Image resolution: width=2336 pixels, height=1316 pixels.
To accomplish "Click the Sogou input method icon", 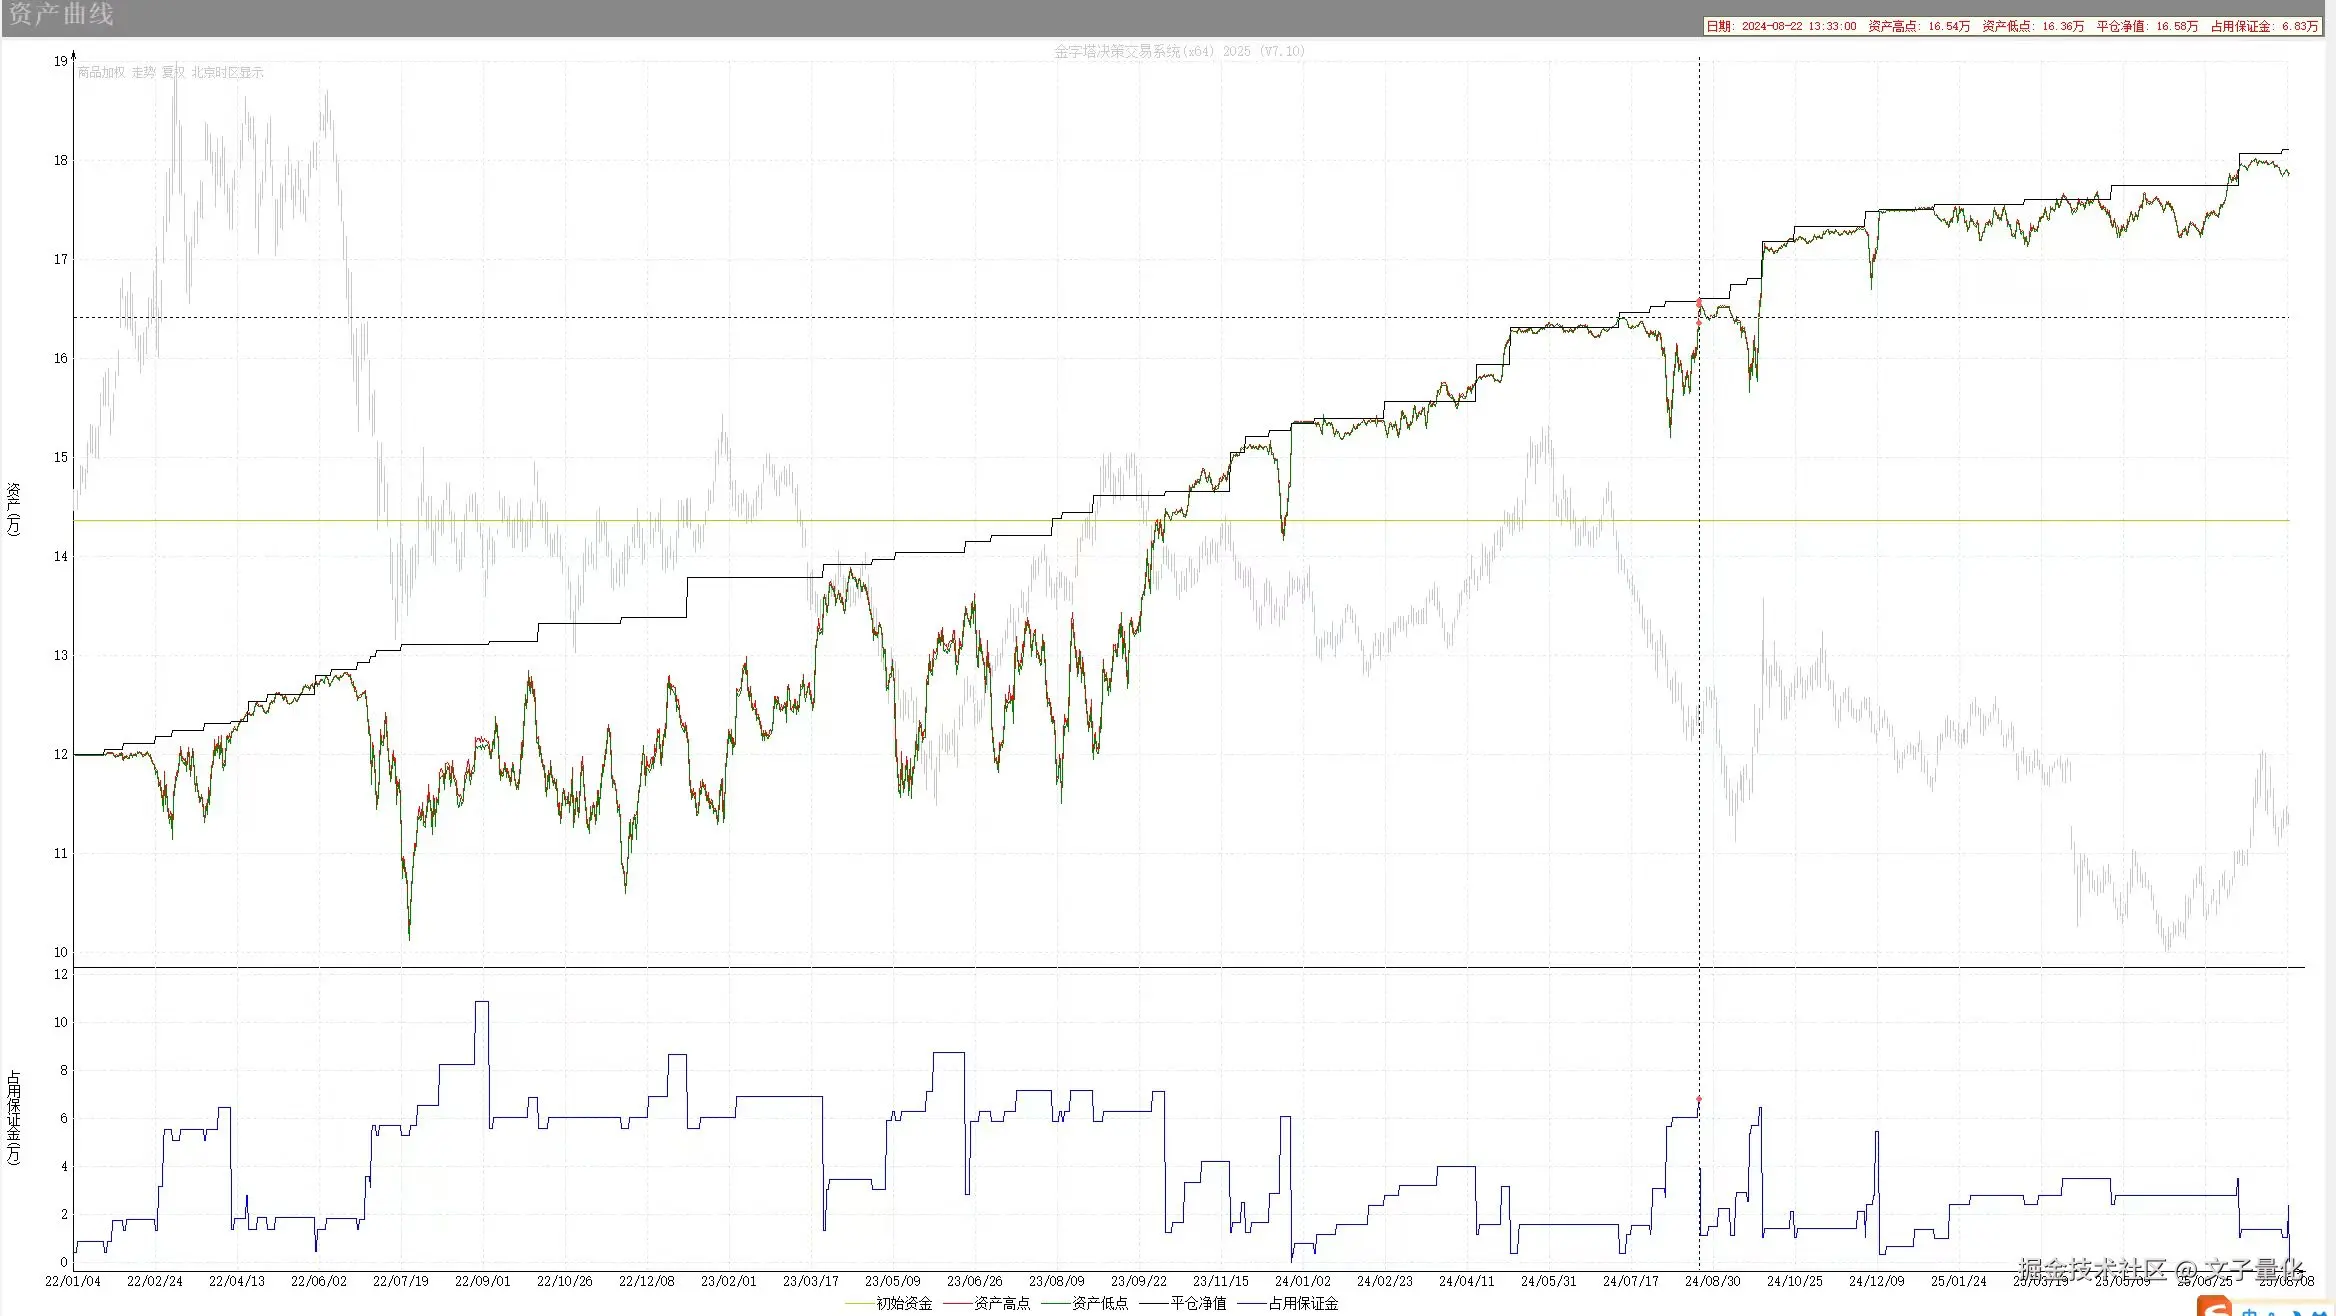I will 2214,1306.
